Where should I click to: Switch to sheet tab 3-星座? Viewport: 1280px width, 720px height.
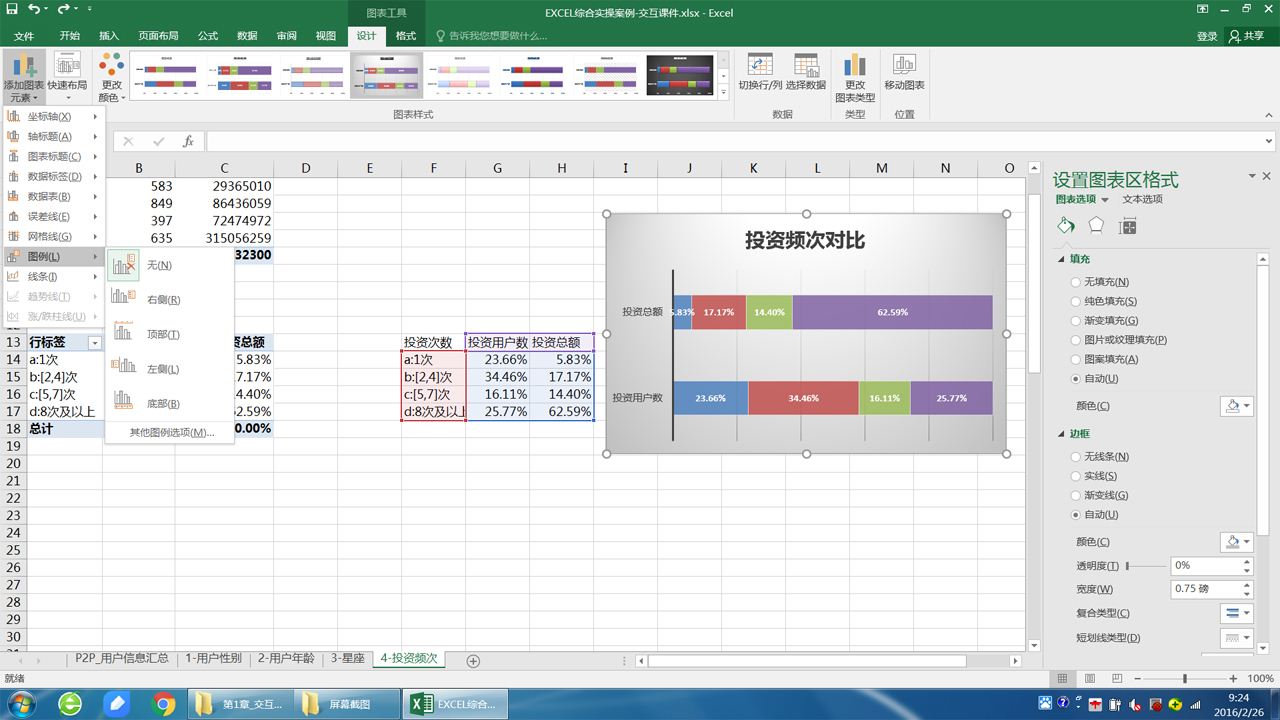coord(348,659)
